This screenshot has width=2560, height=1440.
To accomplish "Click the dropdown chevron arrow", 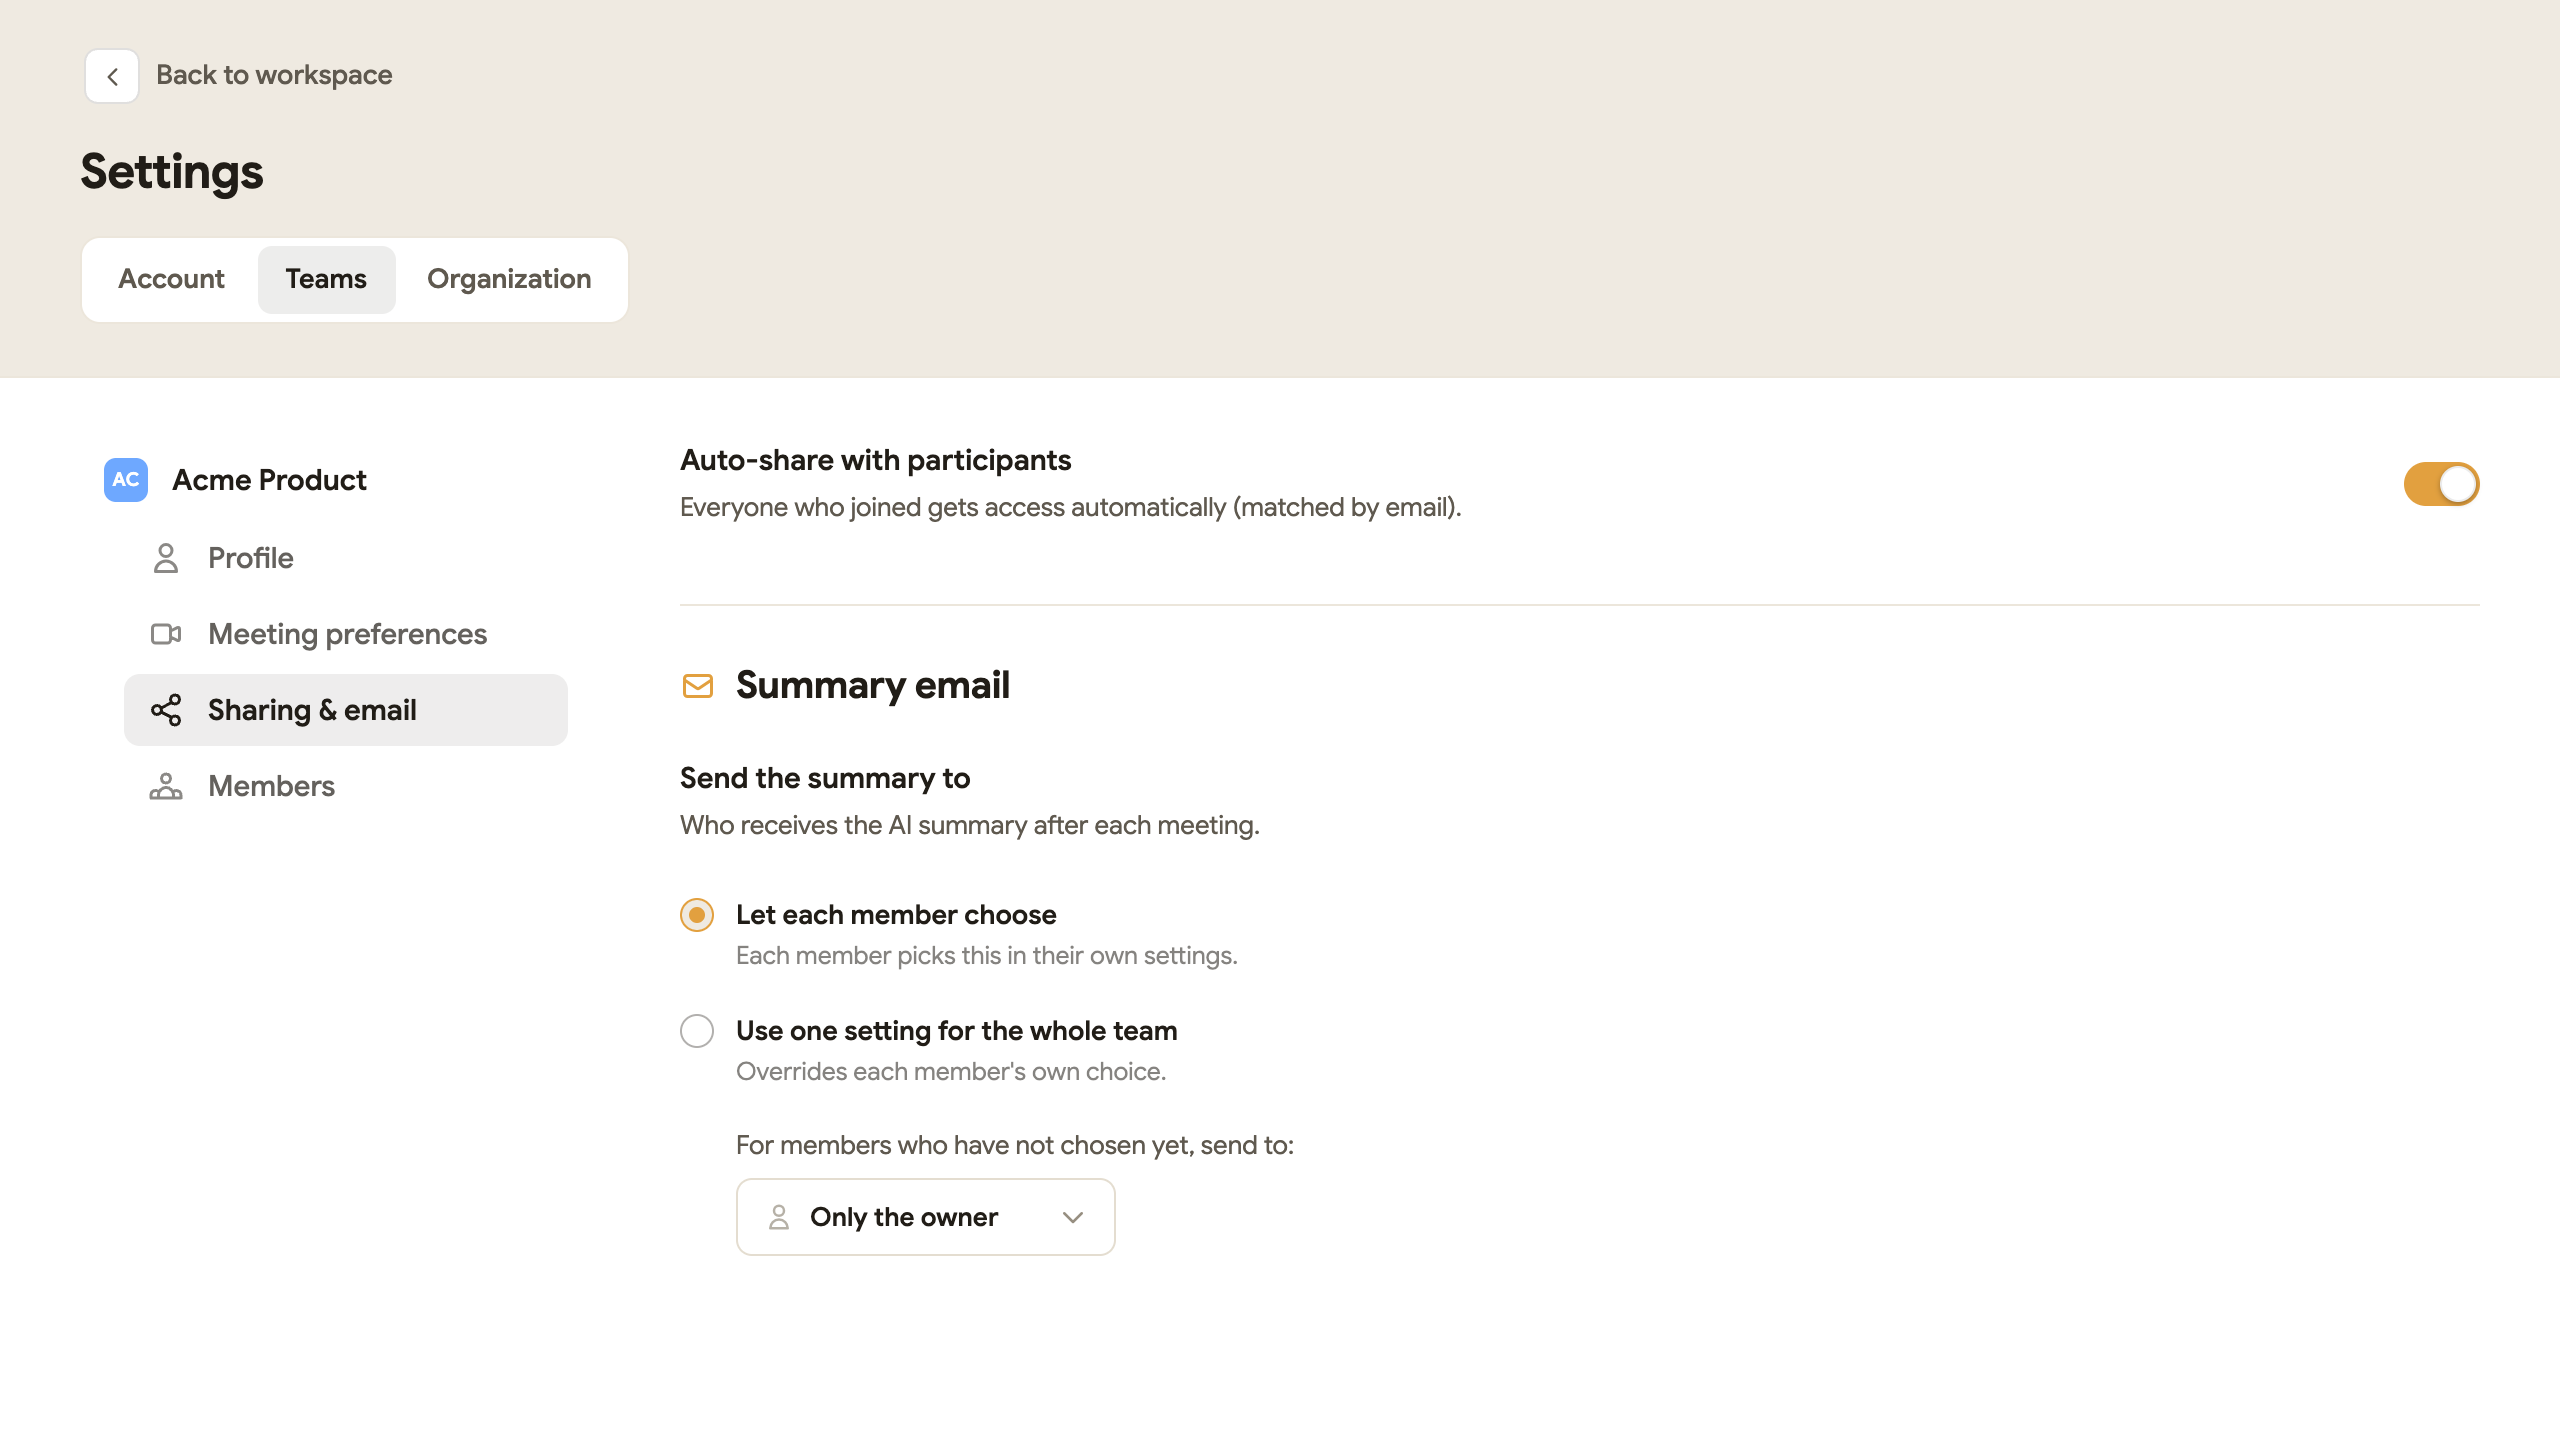I will click(1073, 1218).
